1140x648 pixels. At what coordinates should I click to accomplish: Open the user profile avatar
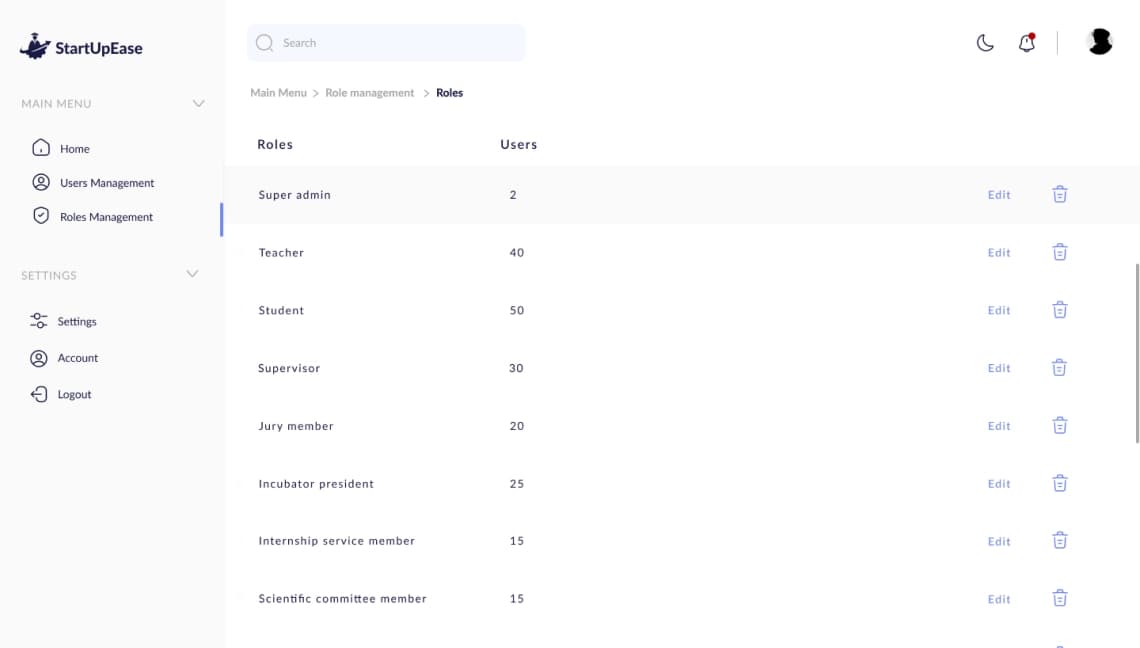coord(1100,41)
